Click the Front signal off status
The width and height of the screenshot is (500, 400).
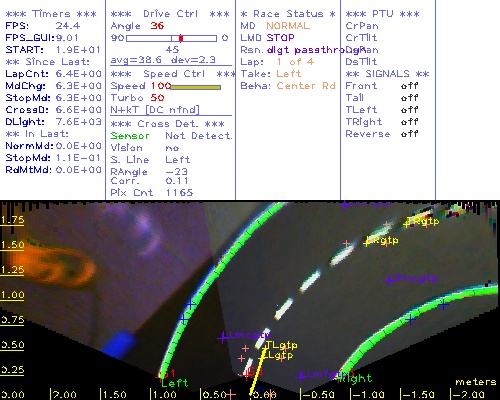click(410, 86)
